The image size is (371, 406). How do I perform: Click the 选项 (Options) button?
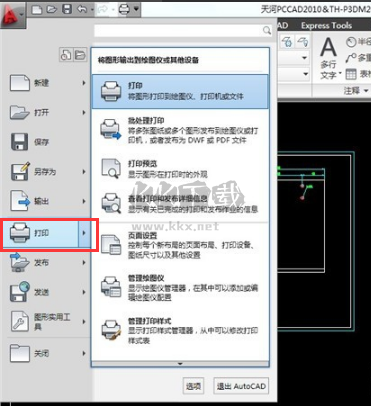tap(193, 386)
